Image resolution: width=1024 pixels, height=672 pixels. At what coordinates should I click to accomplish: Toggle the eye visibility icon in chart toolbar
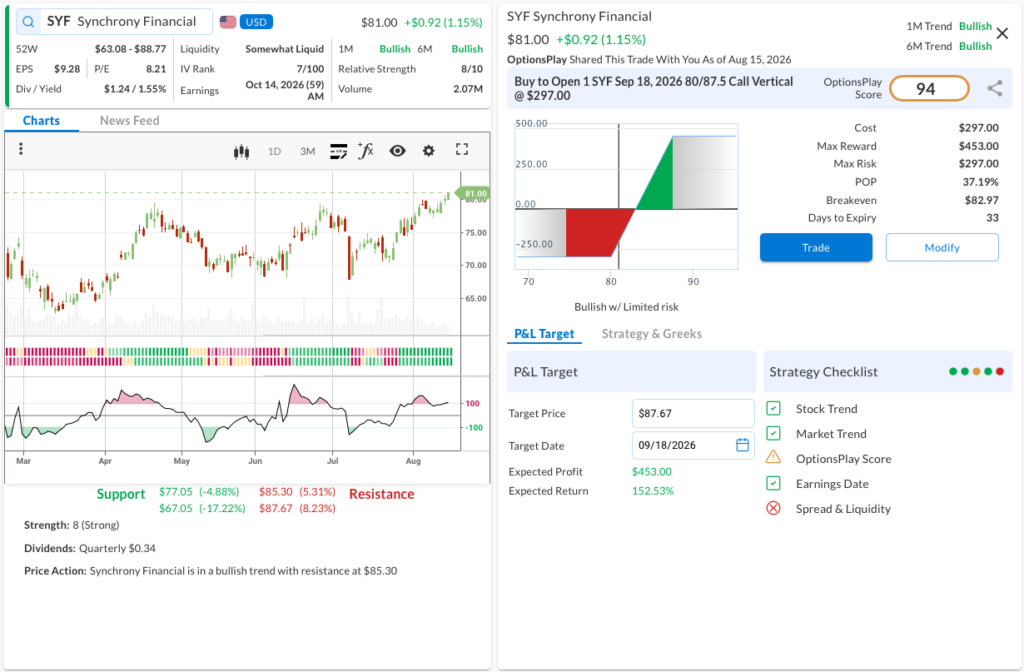pos(397,151)
